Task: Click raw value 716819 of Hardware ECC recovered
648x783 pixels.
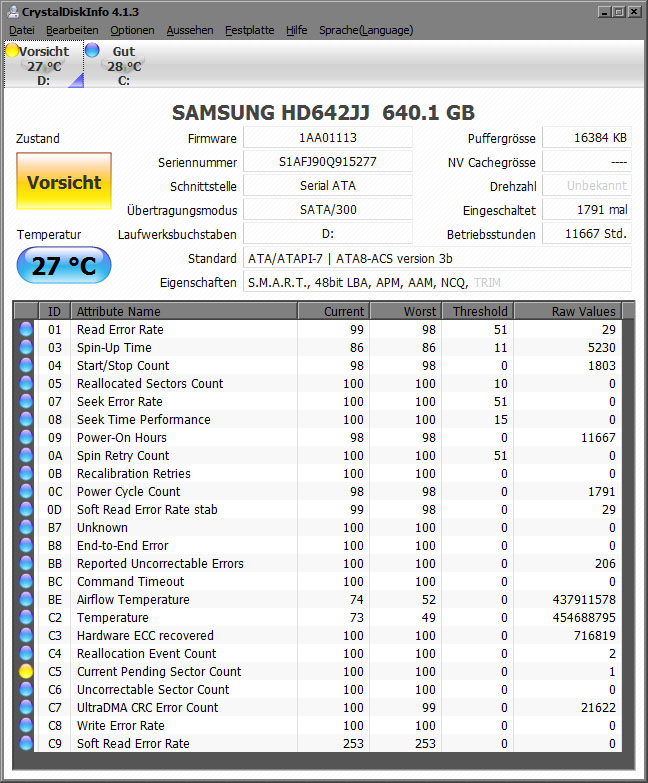Action: (x=595, y=636)
